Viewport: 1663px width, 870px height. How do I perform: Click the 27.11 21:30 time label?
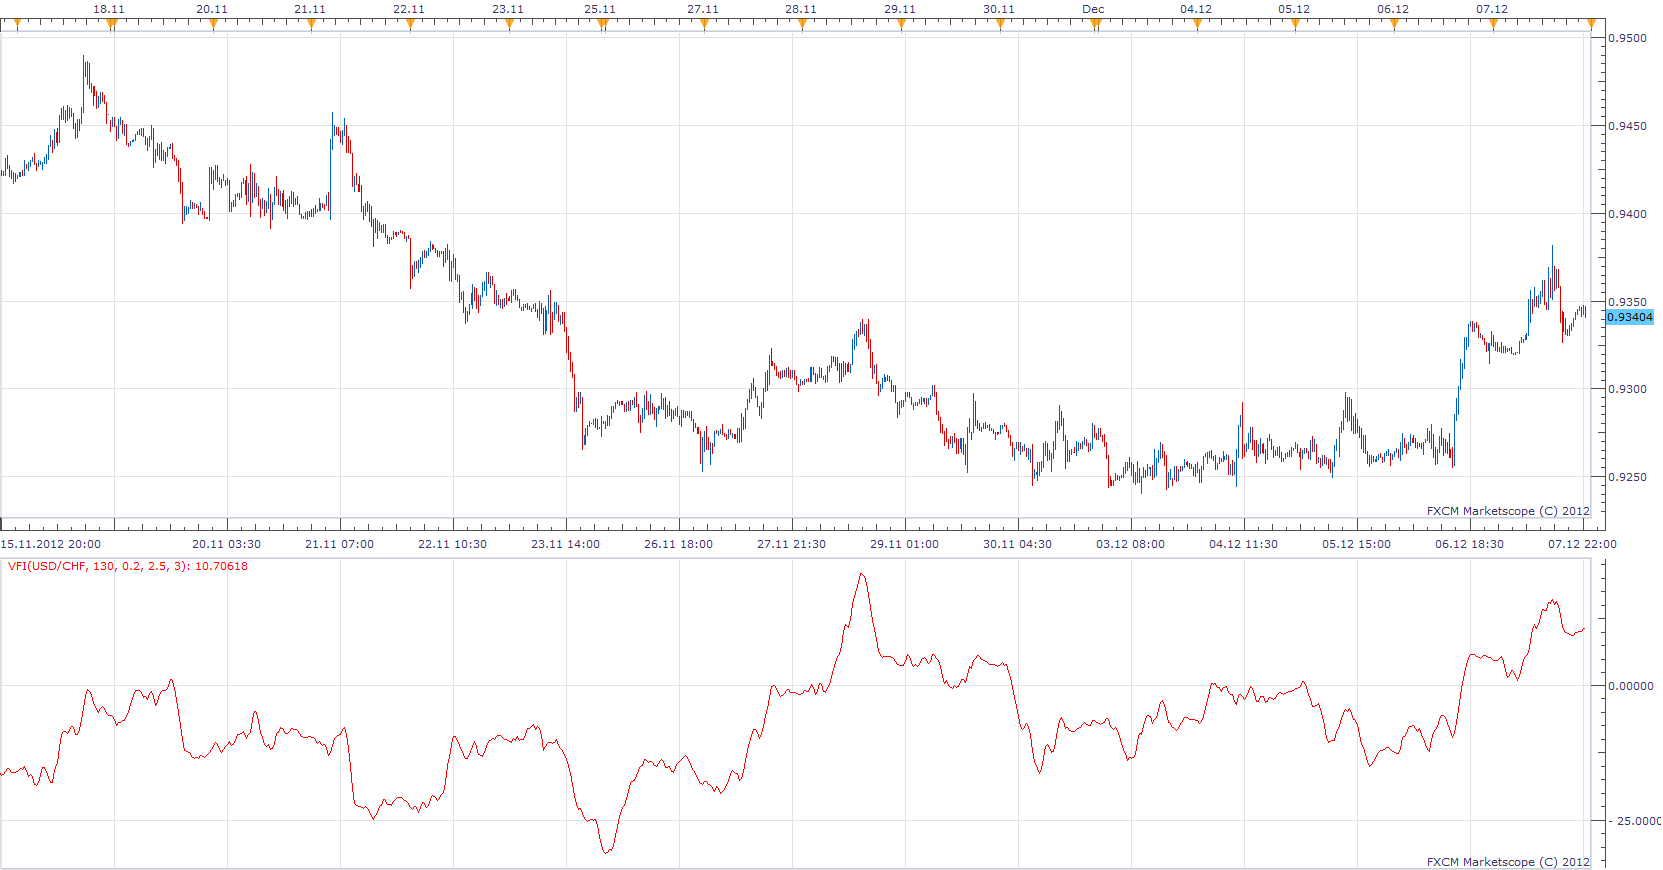coord(792,544)
